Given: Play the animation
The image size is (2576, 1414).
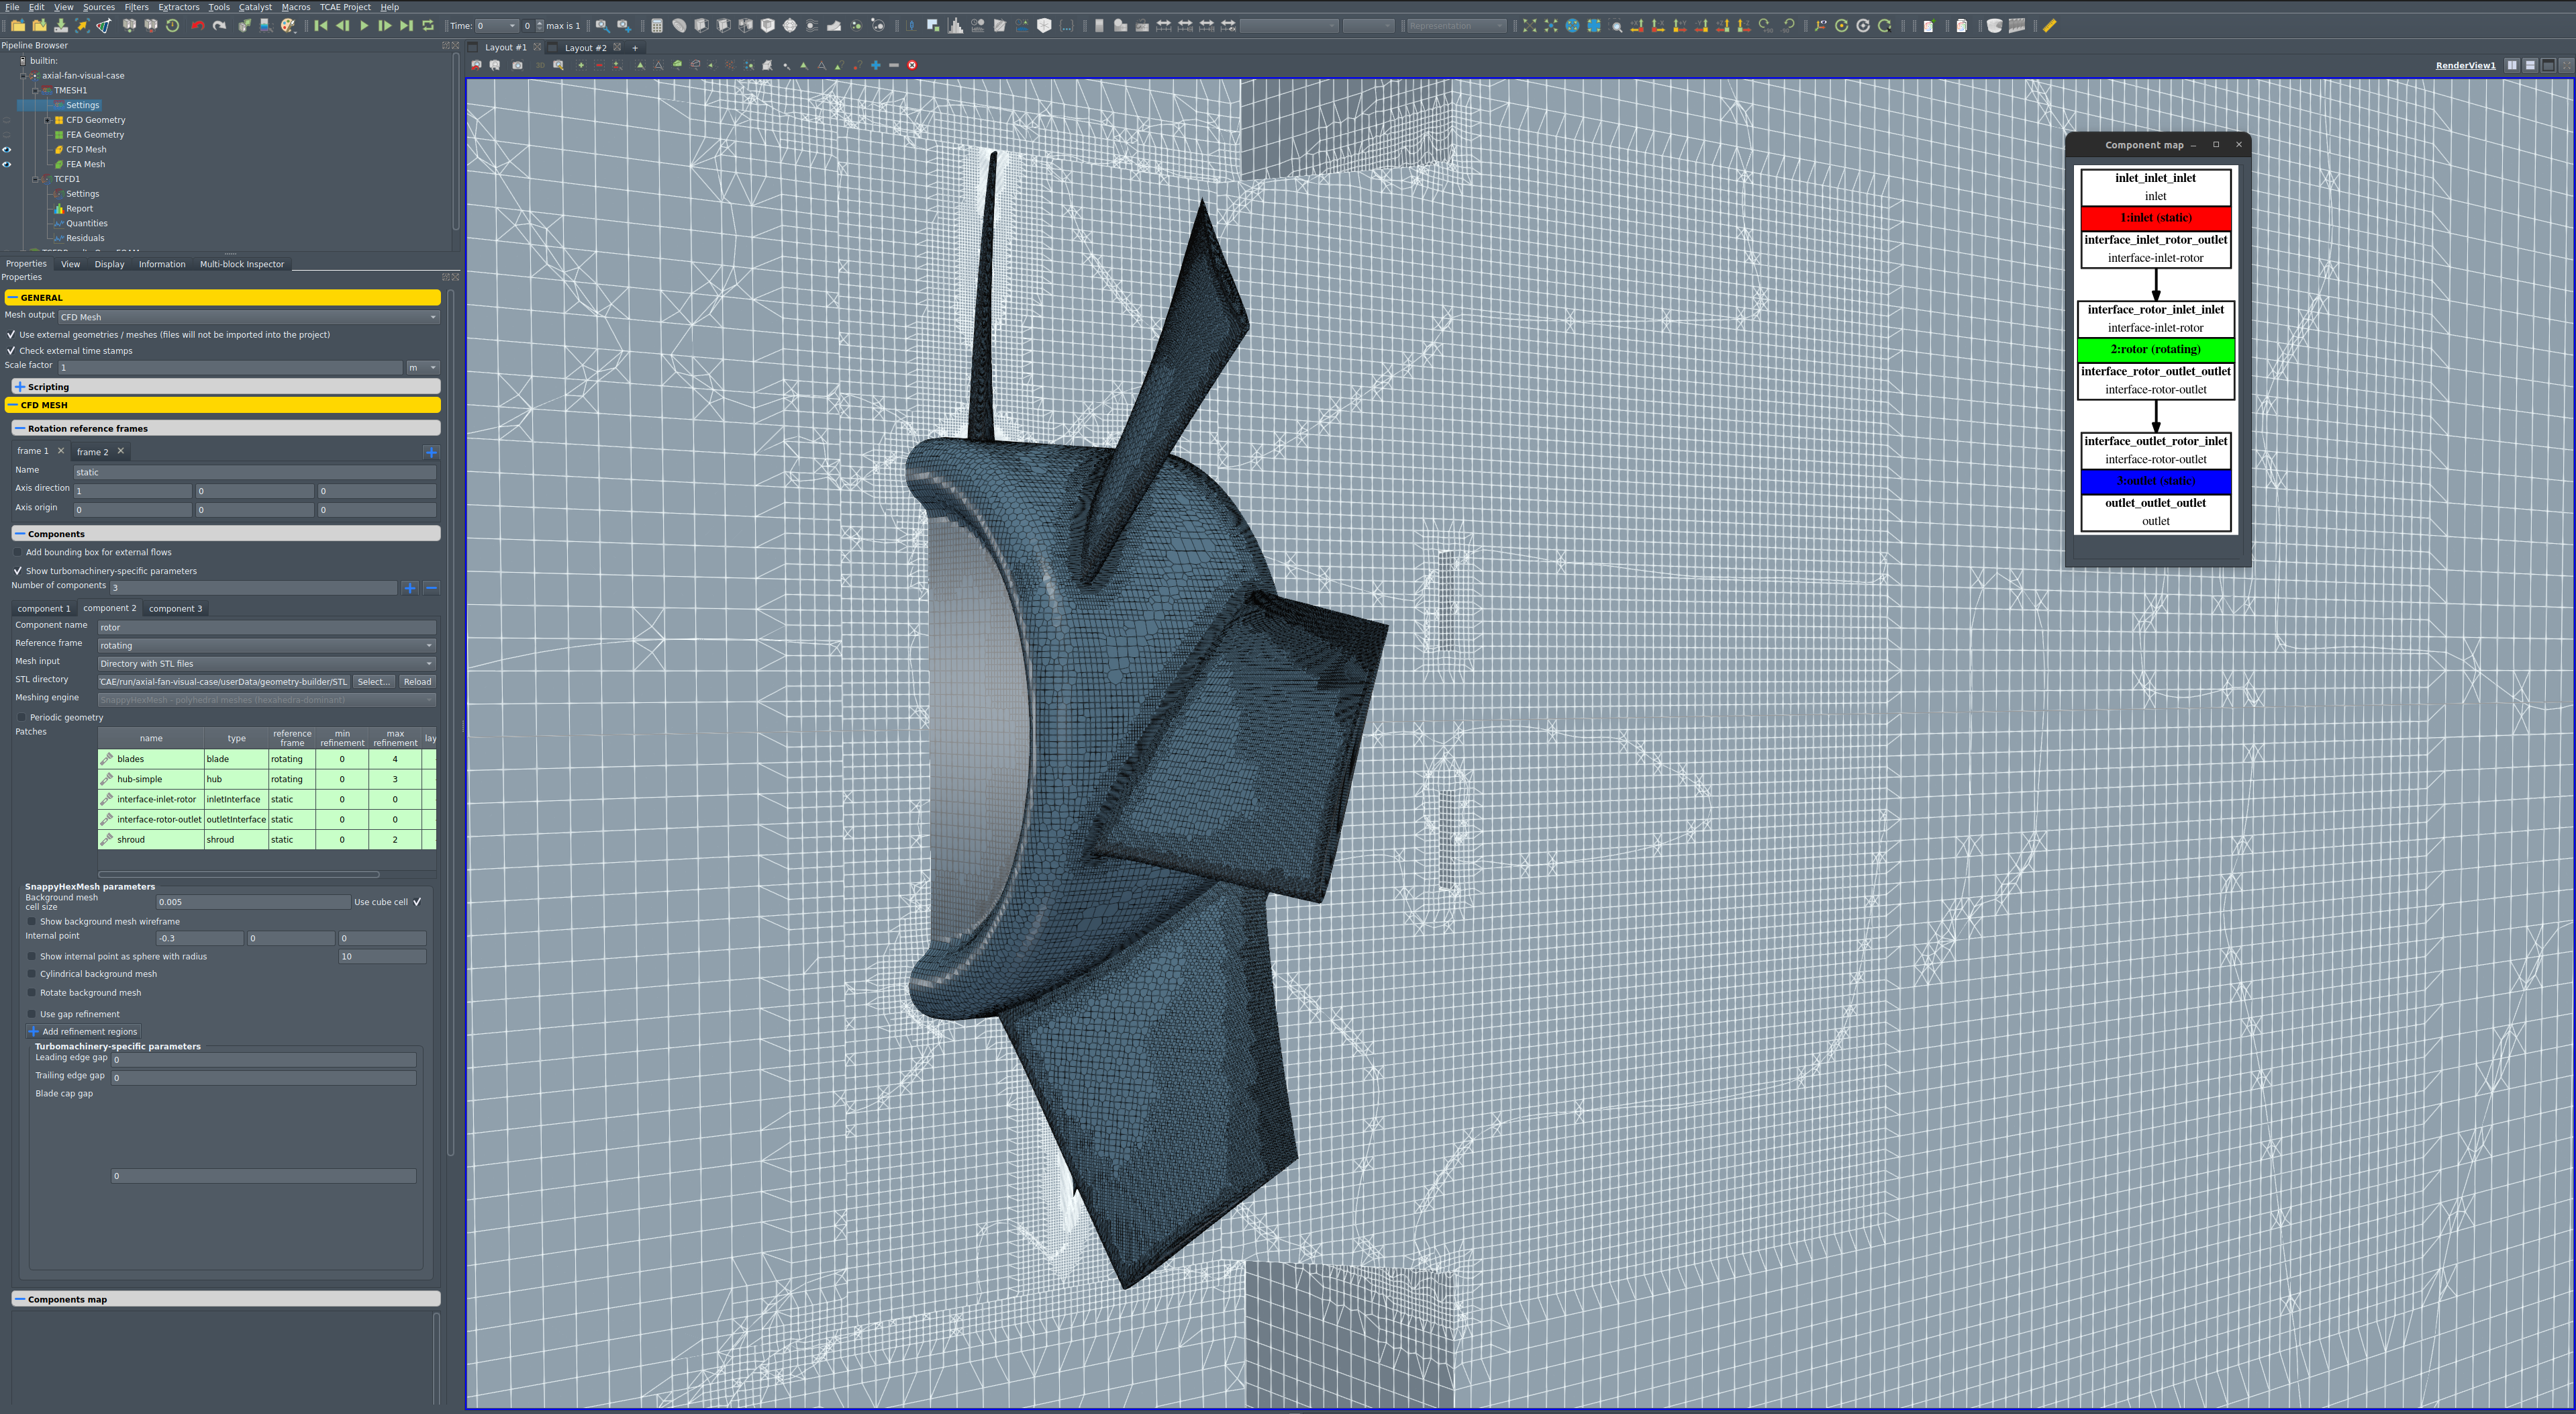Looking at the screenshot, I should pyautogui.click(x=364, y=26).
